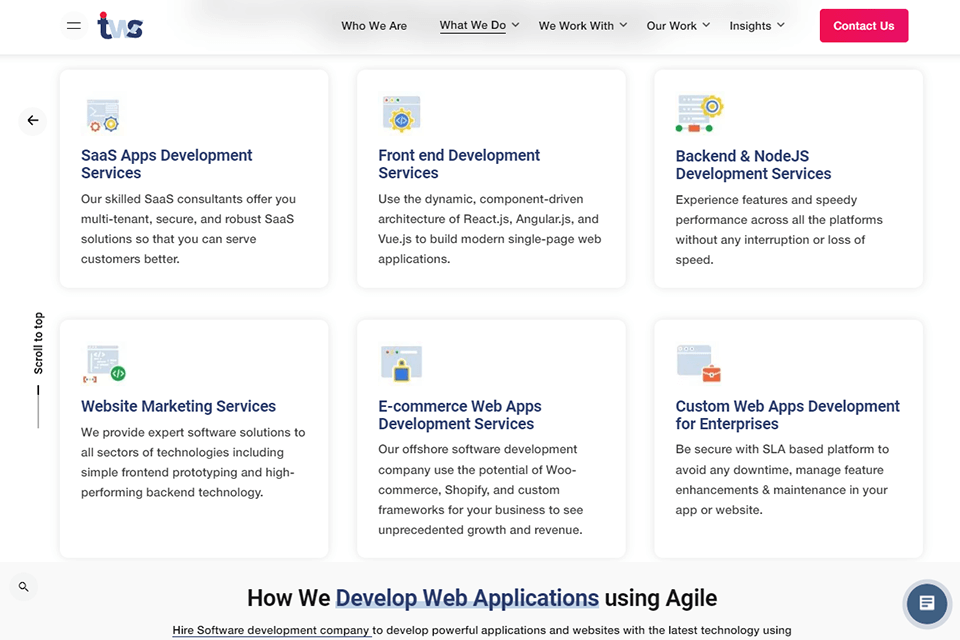Go to Who We Are page
Viewport: 960px width, 640px height.
pos(374,26)
